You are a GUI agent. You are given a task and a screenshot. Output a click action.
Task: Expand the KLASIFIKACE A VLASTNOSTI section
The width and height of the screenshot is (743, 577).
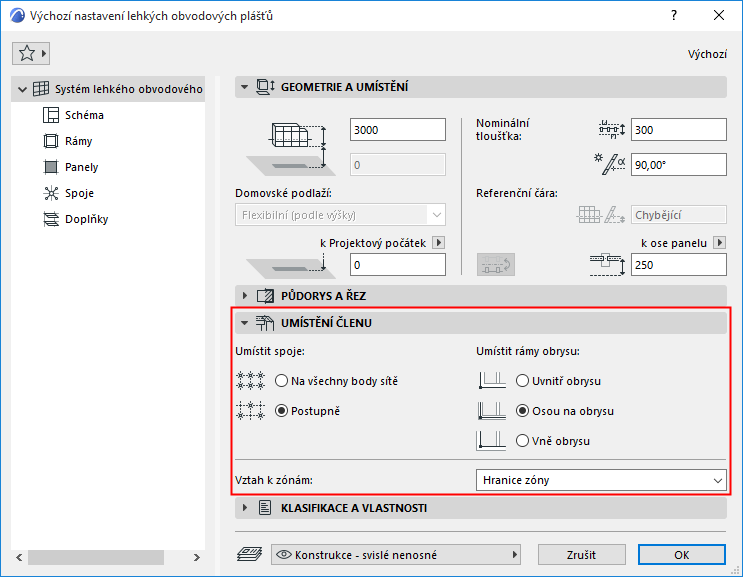245,508
